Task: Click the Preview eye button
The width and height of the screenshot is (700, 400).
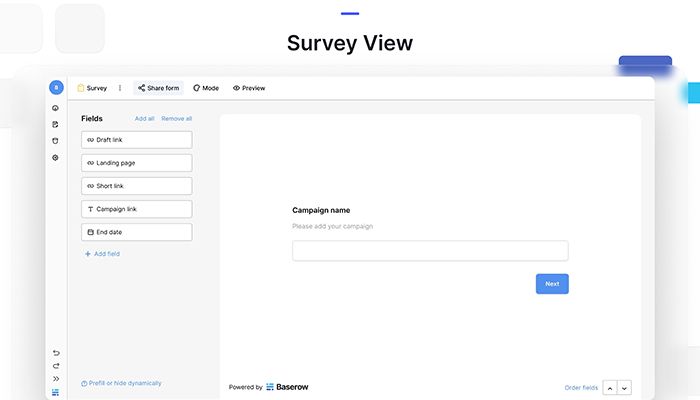Action: (249, 88)
